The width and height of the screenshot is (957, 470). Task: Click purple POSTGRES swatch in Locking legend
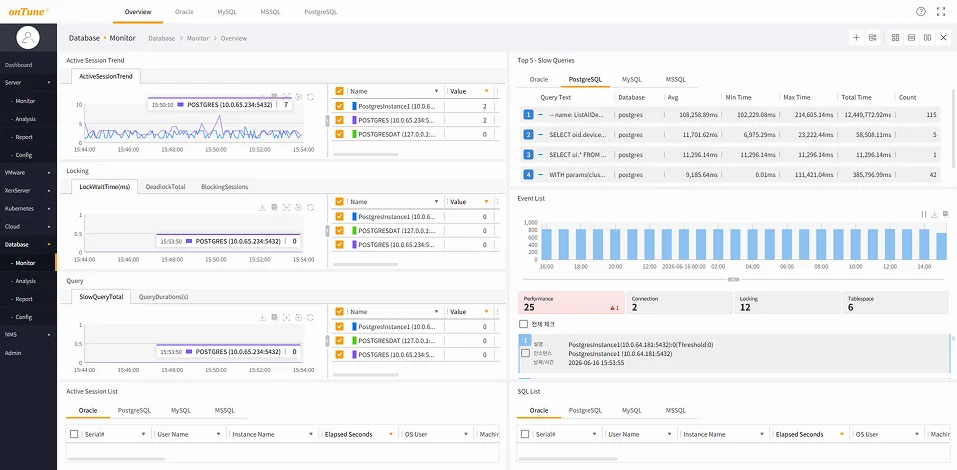pos(354,244)
